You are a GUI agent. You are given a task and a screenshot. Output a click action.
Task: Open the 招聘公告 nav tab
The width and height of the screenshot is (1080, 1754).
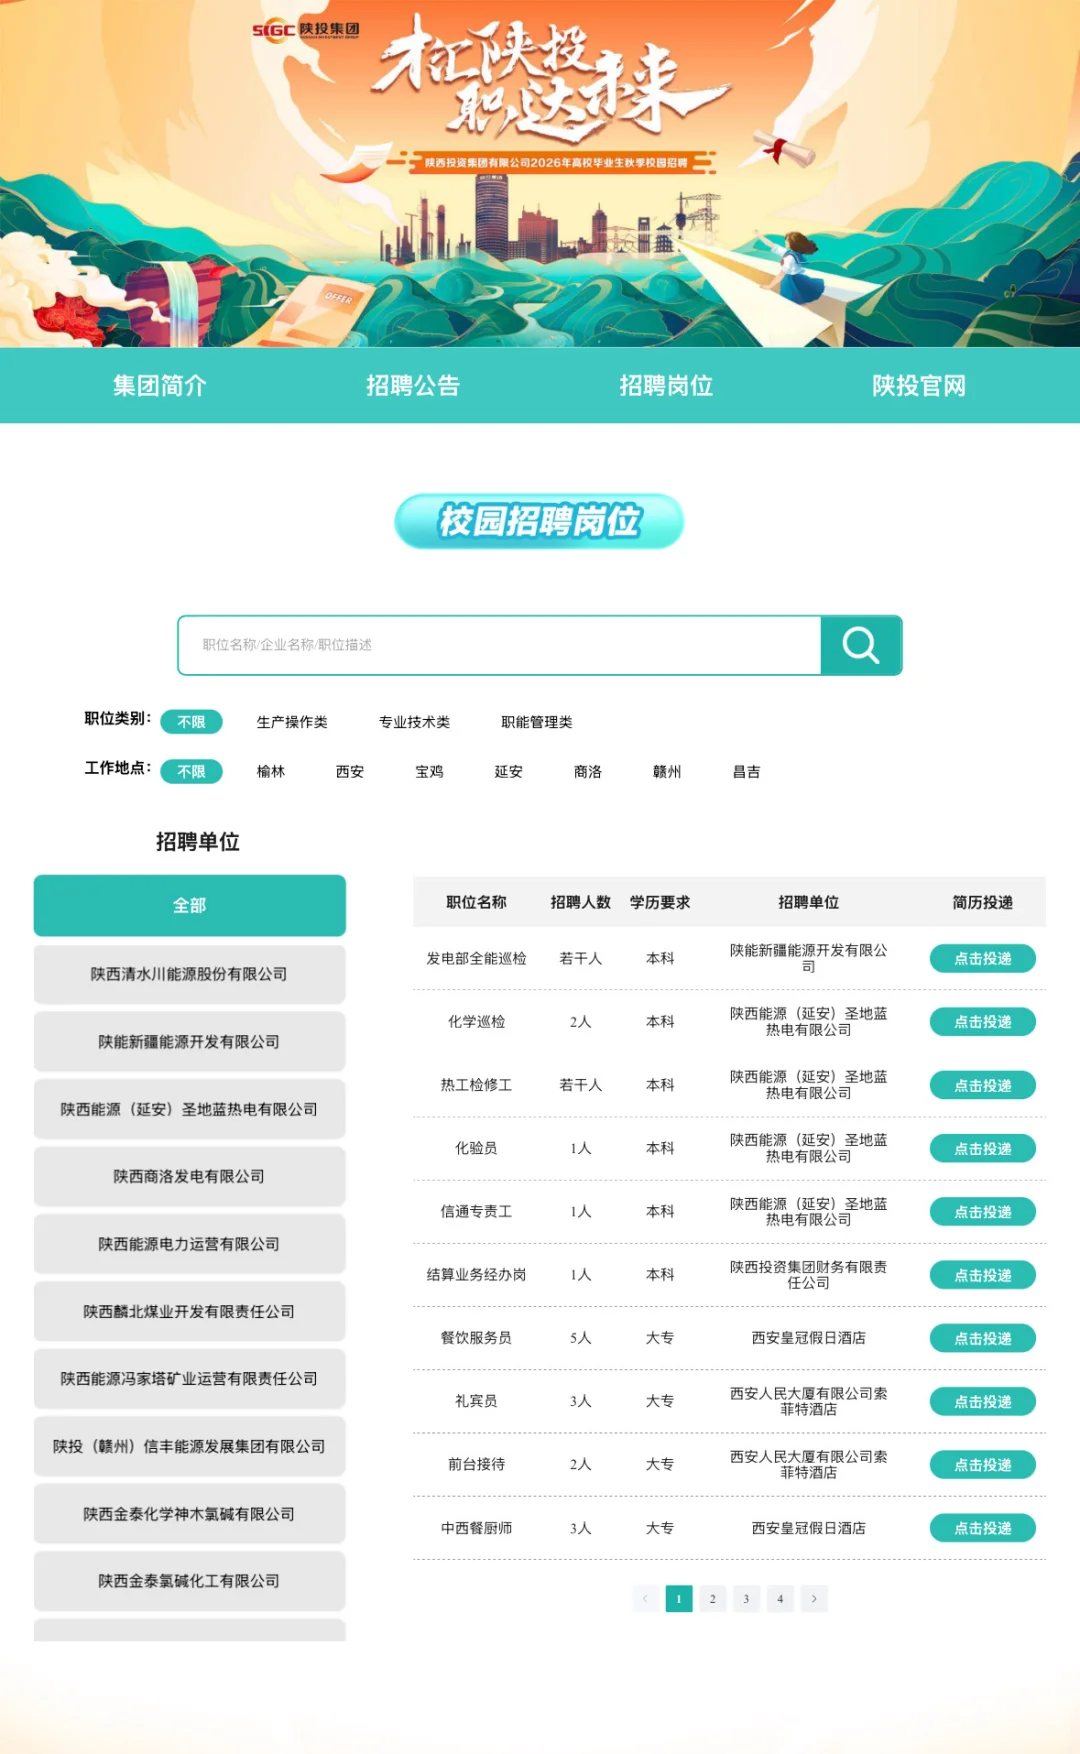(x=413, y=386)
